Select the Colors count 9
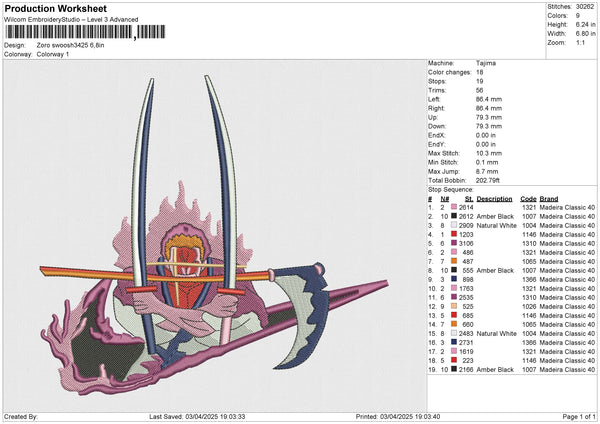 pyautogui.click(x=578, y=16)
